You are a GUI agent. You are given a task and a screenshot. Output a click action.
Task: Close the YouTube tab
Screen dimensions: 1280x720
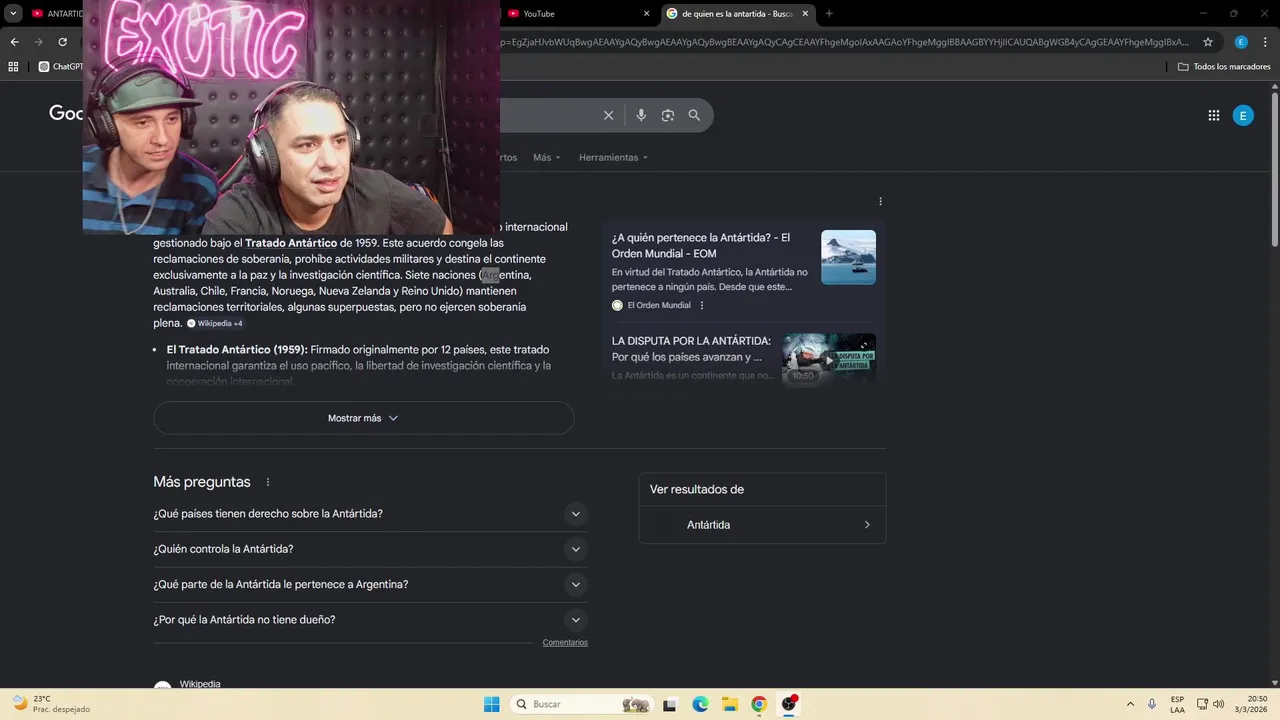(x=646, y=14)
